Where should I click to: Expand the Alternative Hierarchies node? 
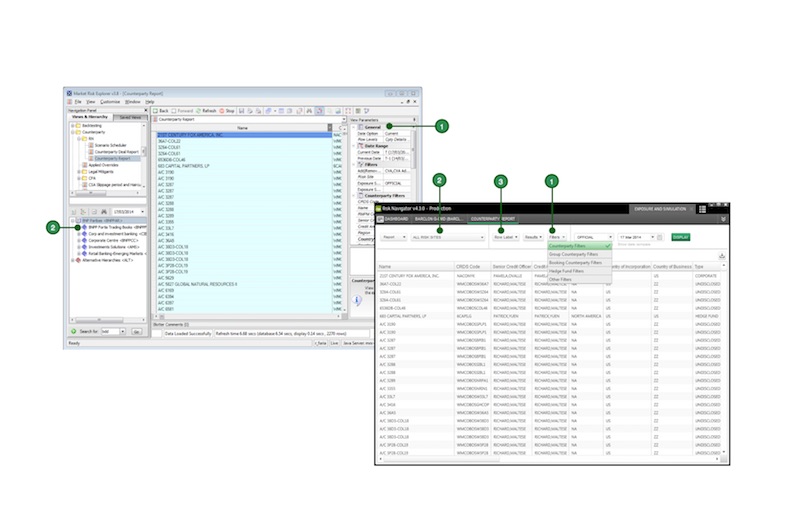pos(72,260)
